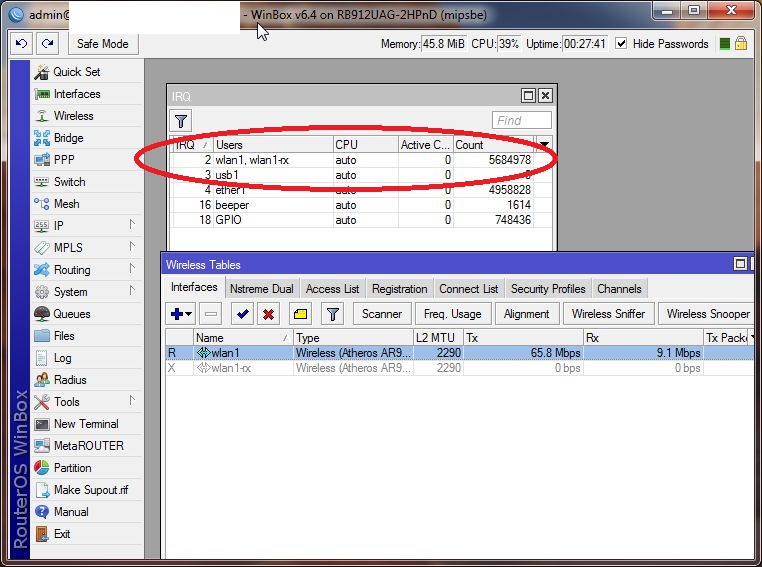
Task: Click the Find field in IRQ window
Action: [x=521, y=120]
